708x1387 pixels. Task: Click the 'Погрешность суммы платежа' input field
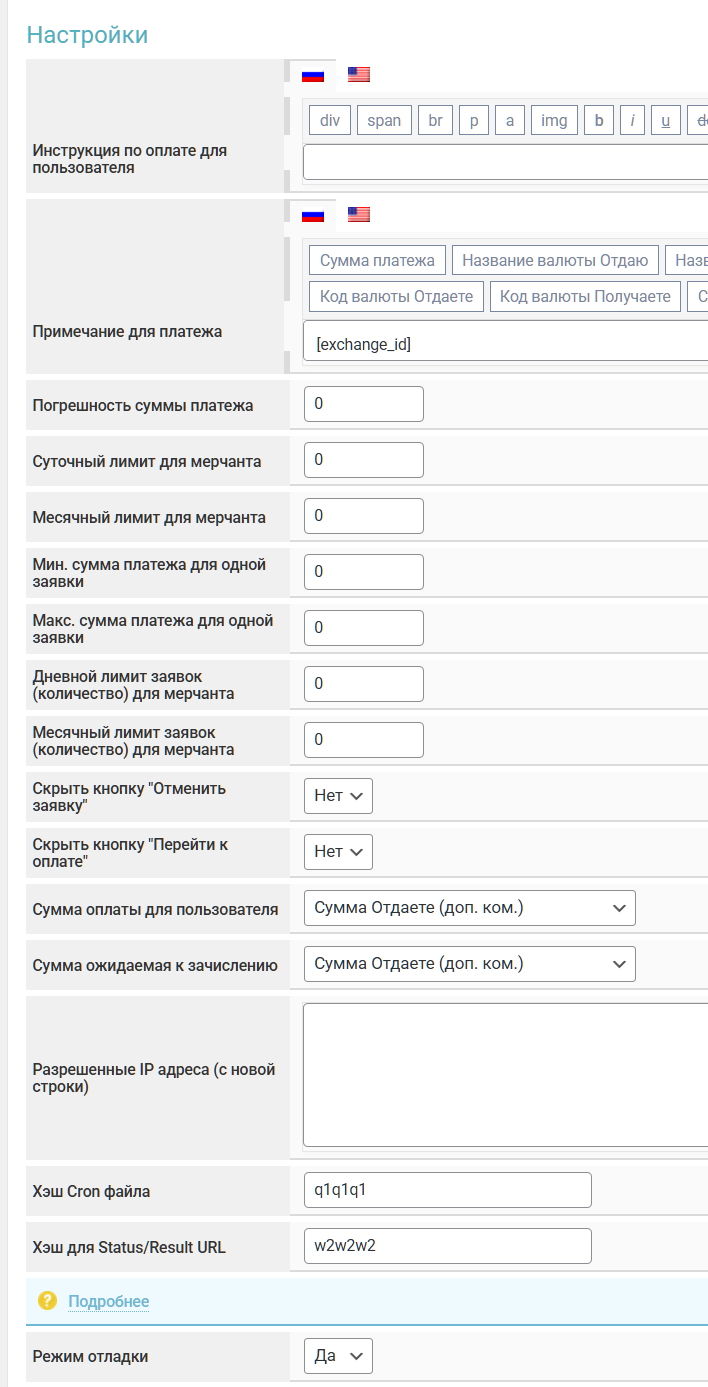coord(363,404)
